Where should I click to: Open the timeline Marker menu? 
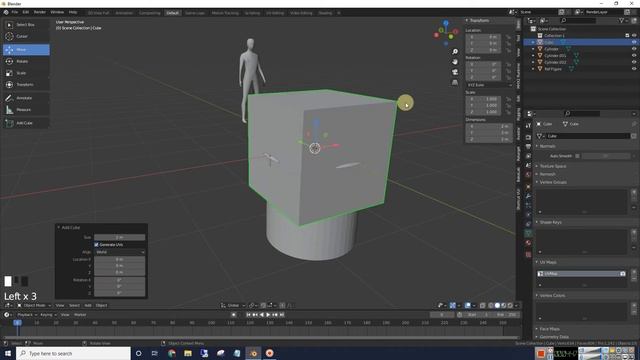[x=80, y=315]
